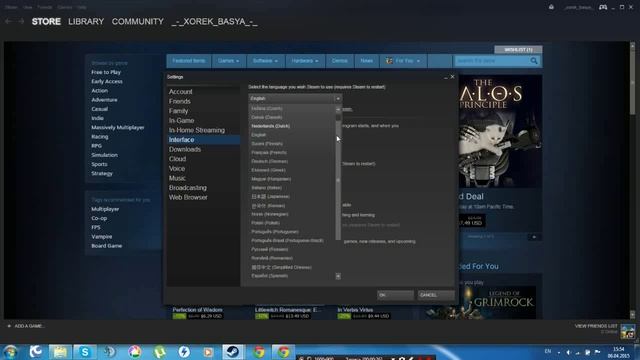Click the store search magnifier icon
Viewport: 640px width, 360px height.
point(534,61)
